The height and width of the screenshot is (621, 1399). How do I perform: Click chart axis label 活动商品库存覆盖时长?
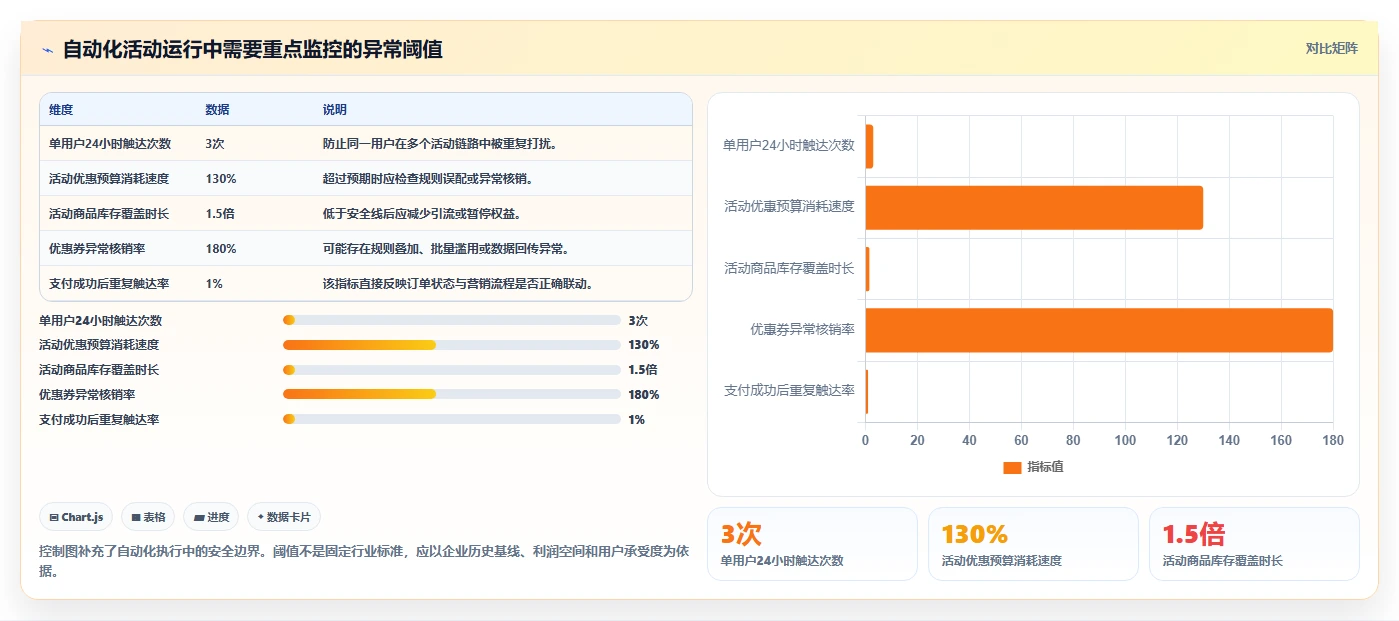[x=789, y=268]
